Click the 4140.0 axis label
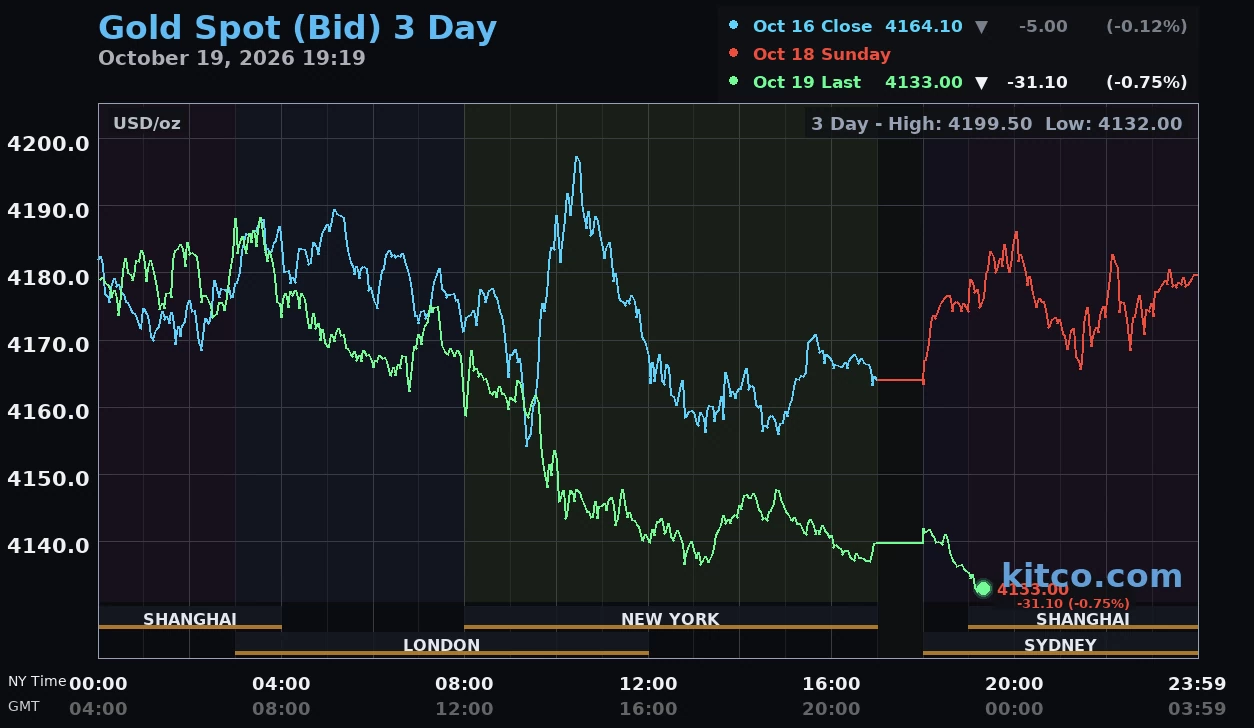The image size is (1254, 728). pyautogui.click(x=48, y=545)
